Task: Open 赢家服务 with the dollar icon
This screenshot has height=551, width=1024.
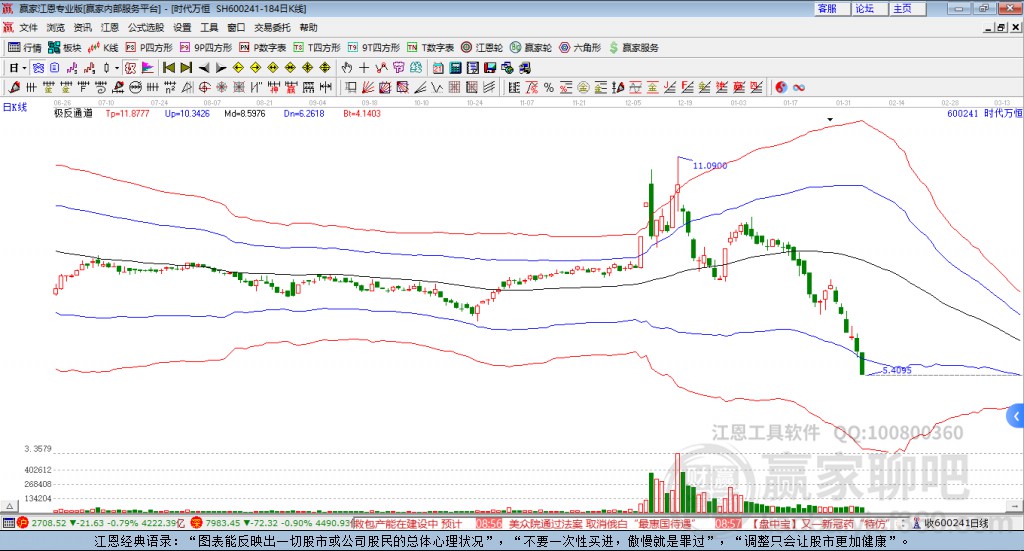Action: tap(634, 48)
